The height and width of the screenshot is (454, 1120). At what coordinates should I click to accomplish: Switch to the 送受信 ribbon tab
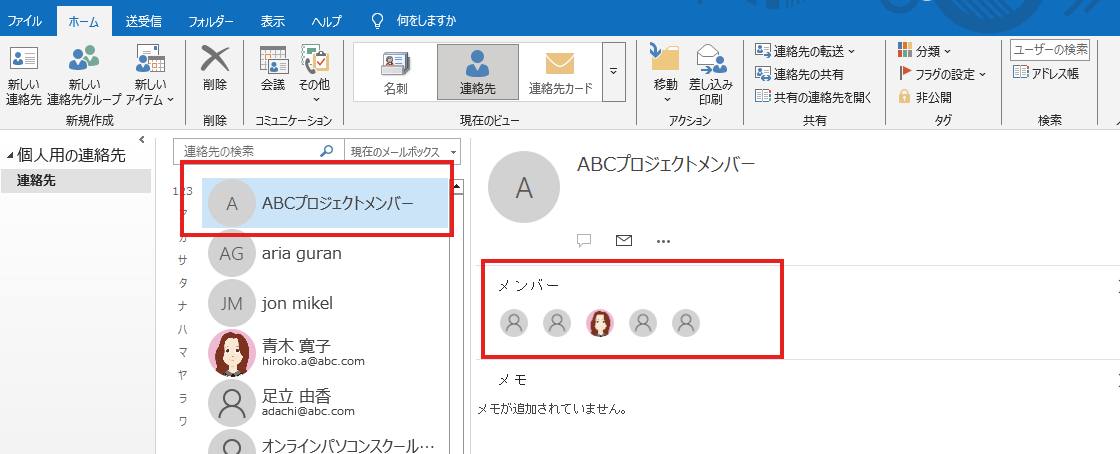pyautogui.click(x=142, y=21)
